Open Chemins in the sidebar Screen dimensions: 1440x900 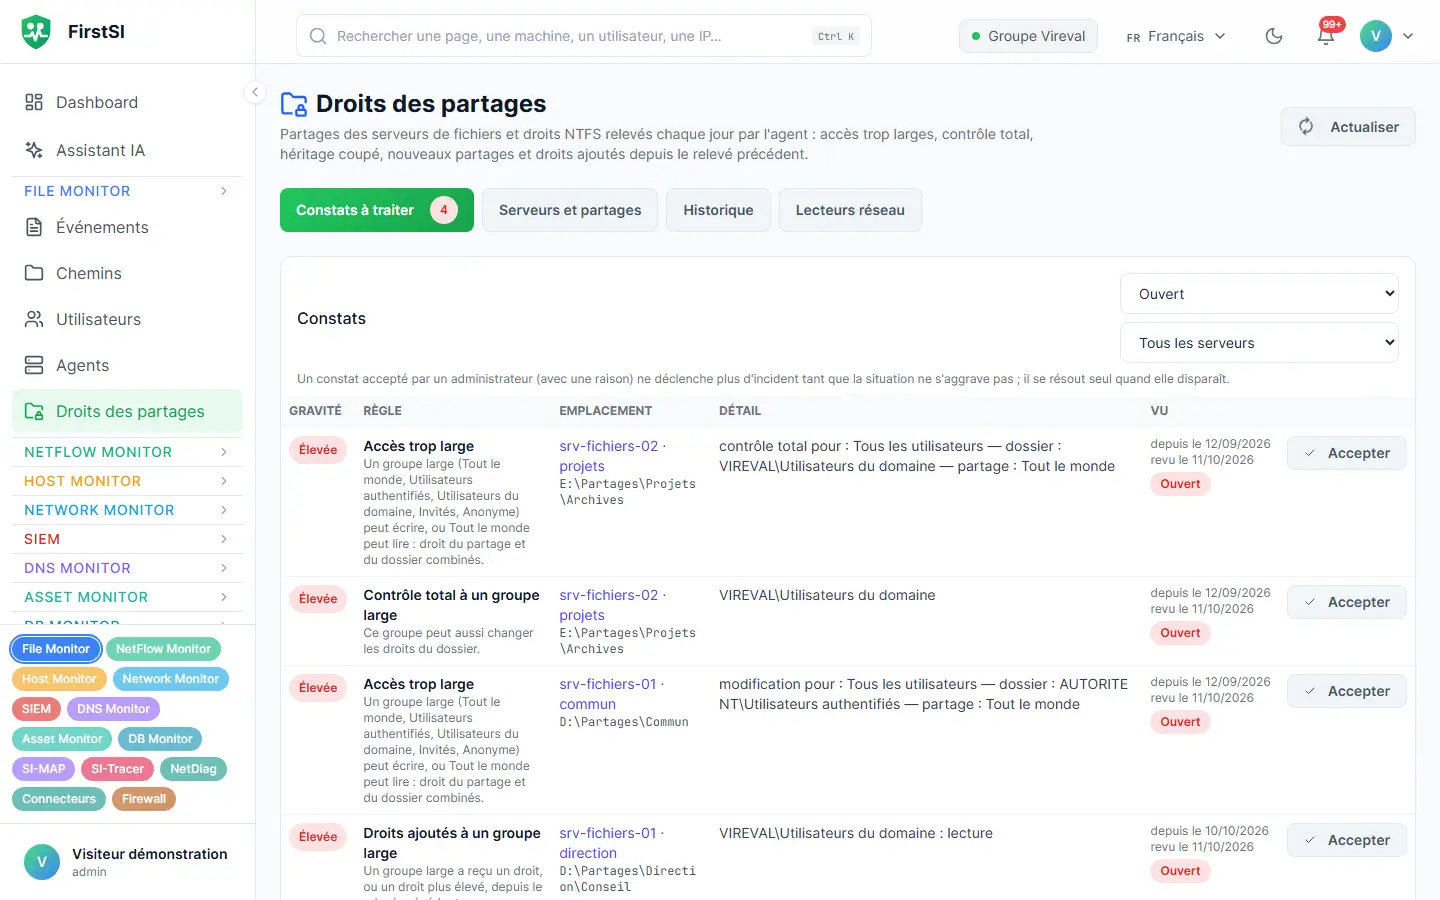(x=127, y=273)
